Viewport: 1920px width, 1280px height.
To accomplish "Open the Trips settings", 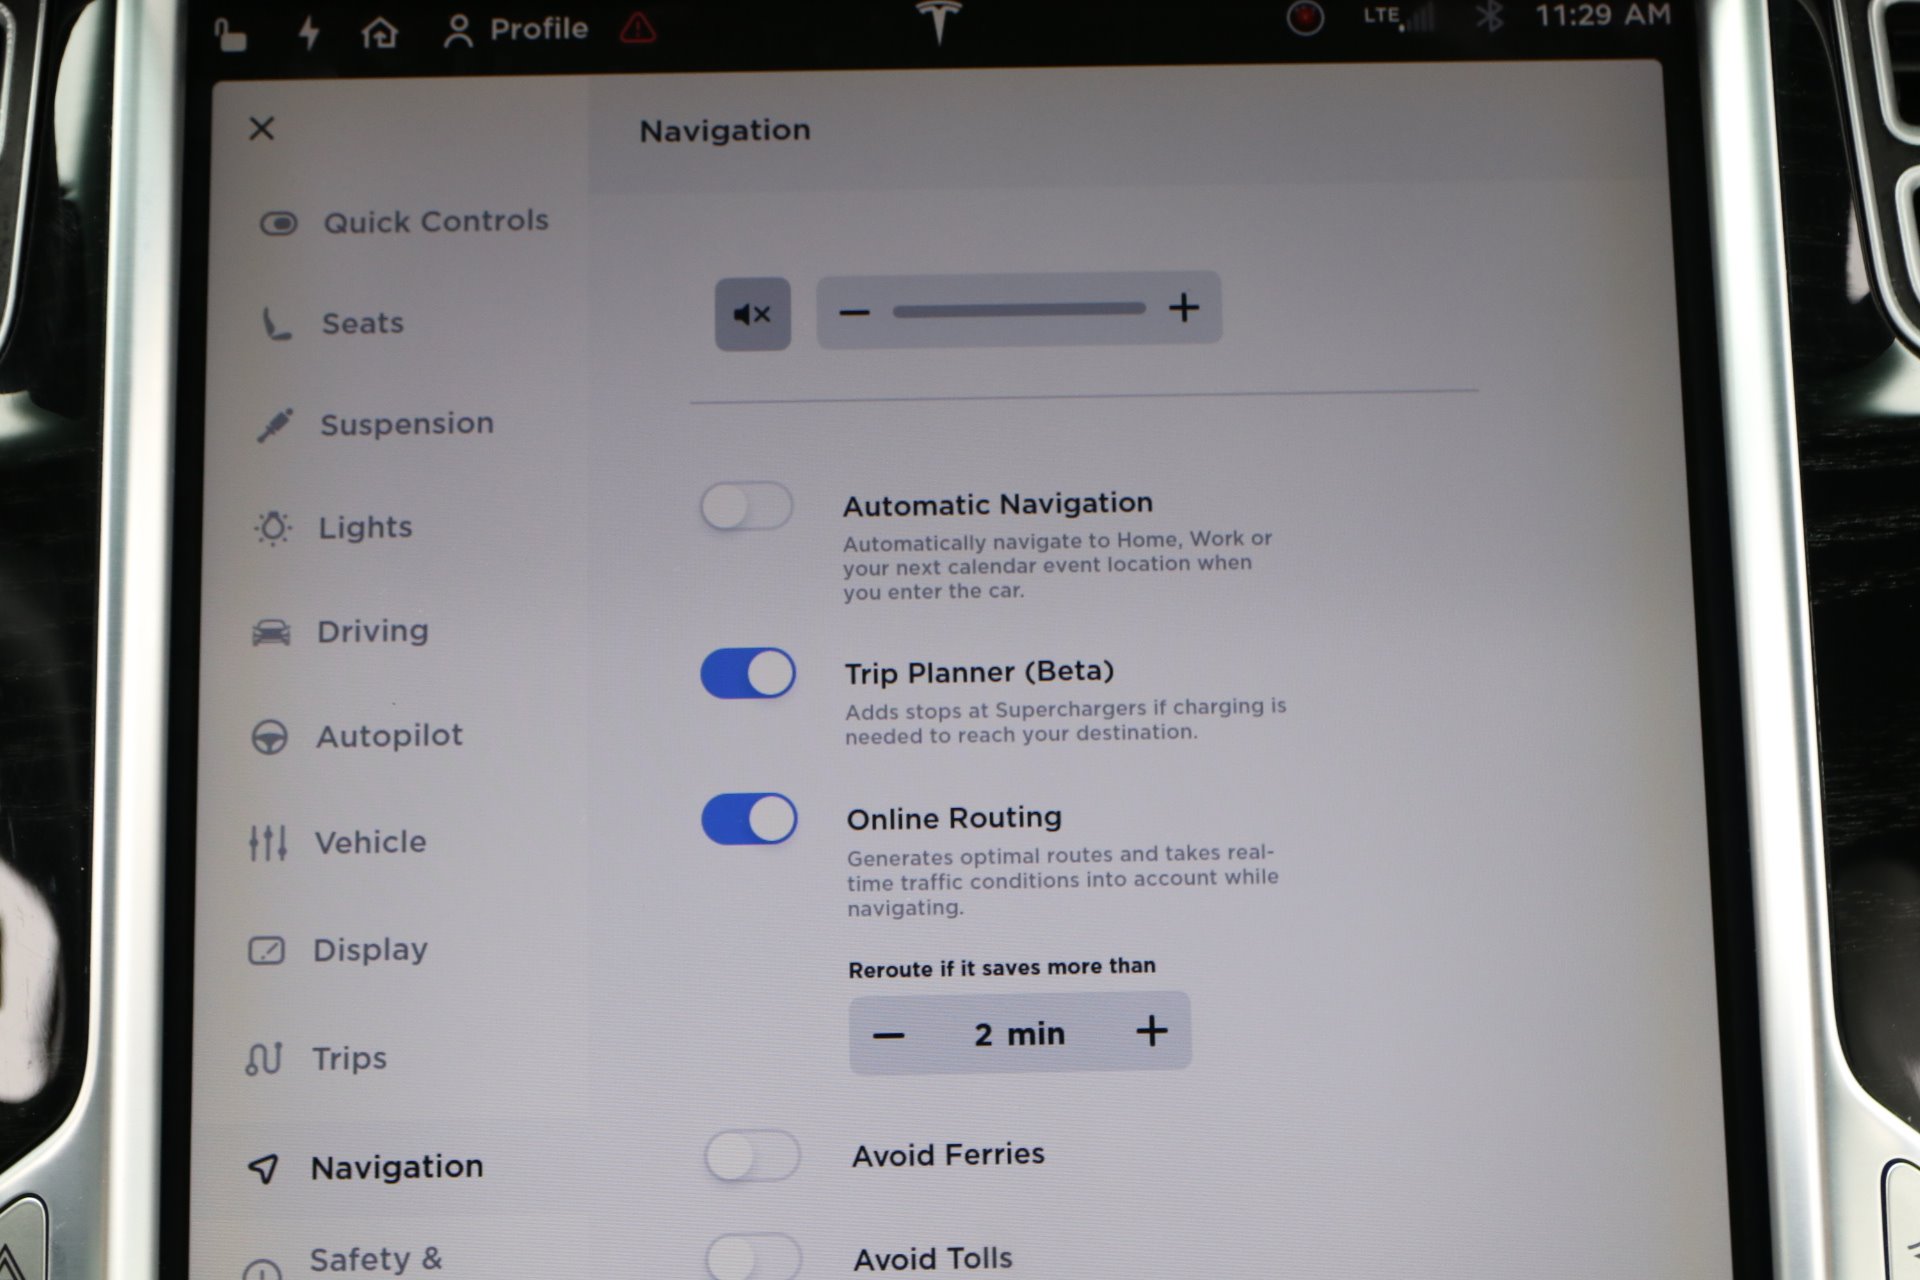I will coord(315,1058).
